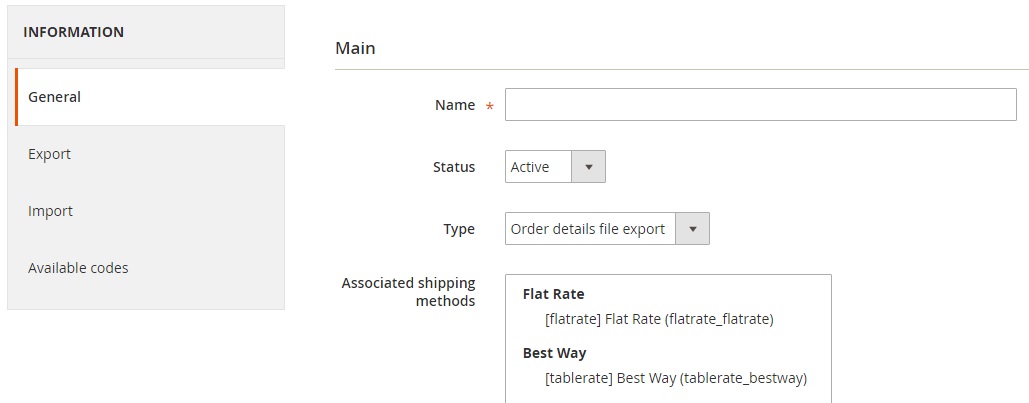Image resolution: width=1029 pixels, height=403 pixels.
Task: Click the Status field label
Action: pyautogui.click(x=454, y=167)
